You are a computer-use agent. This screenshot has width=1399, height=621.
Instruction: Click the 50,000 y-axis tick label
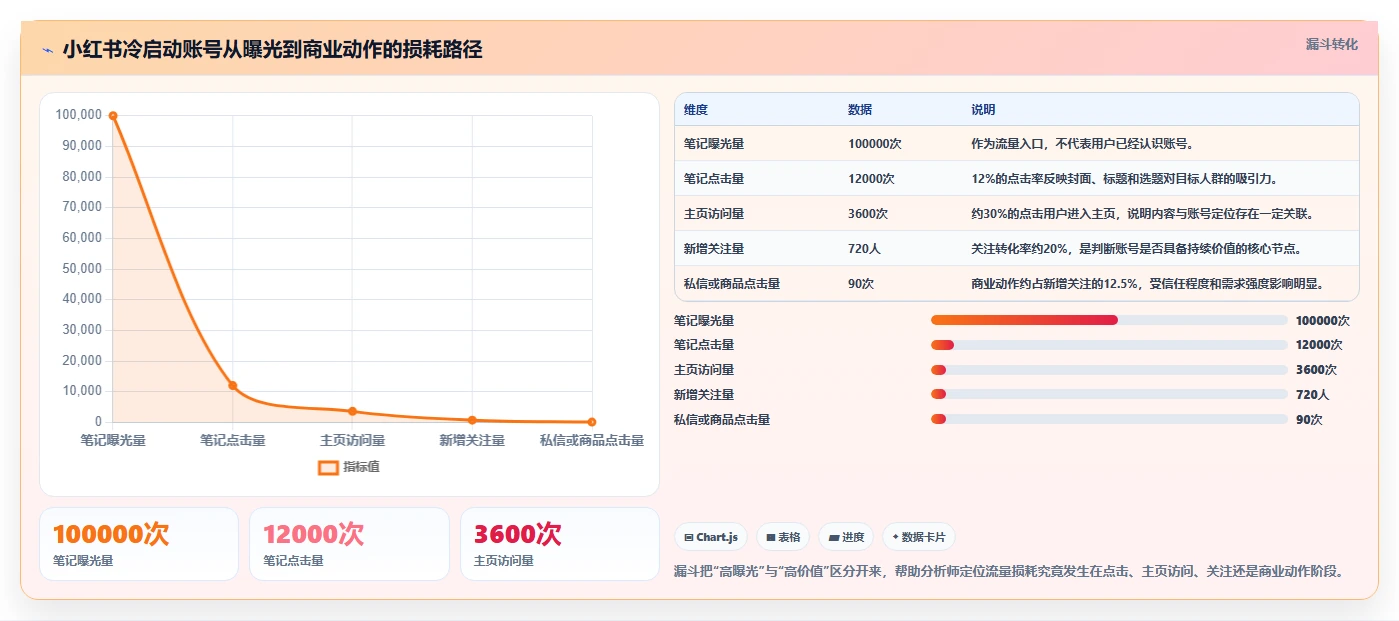click(82, 268)
